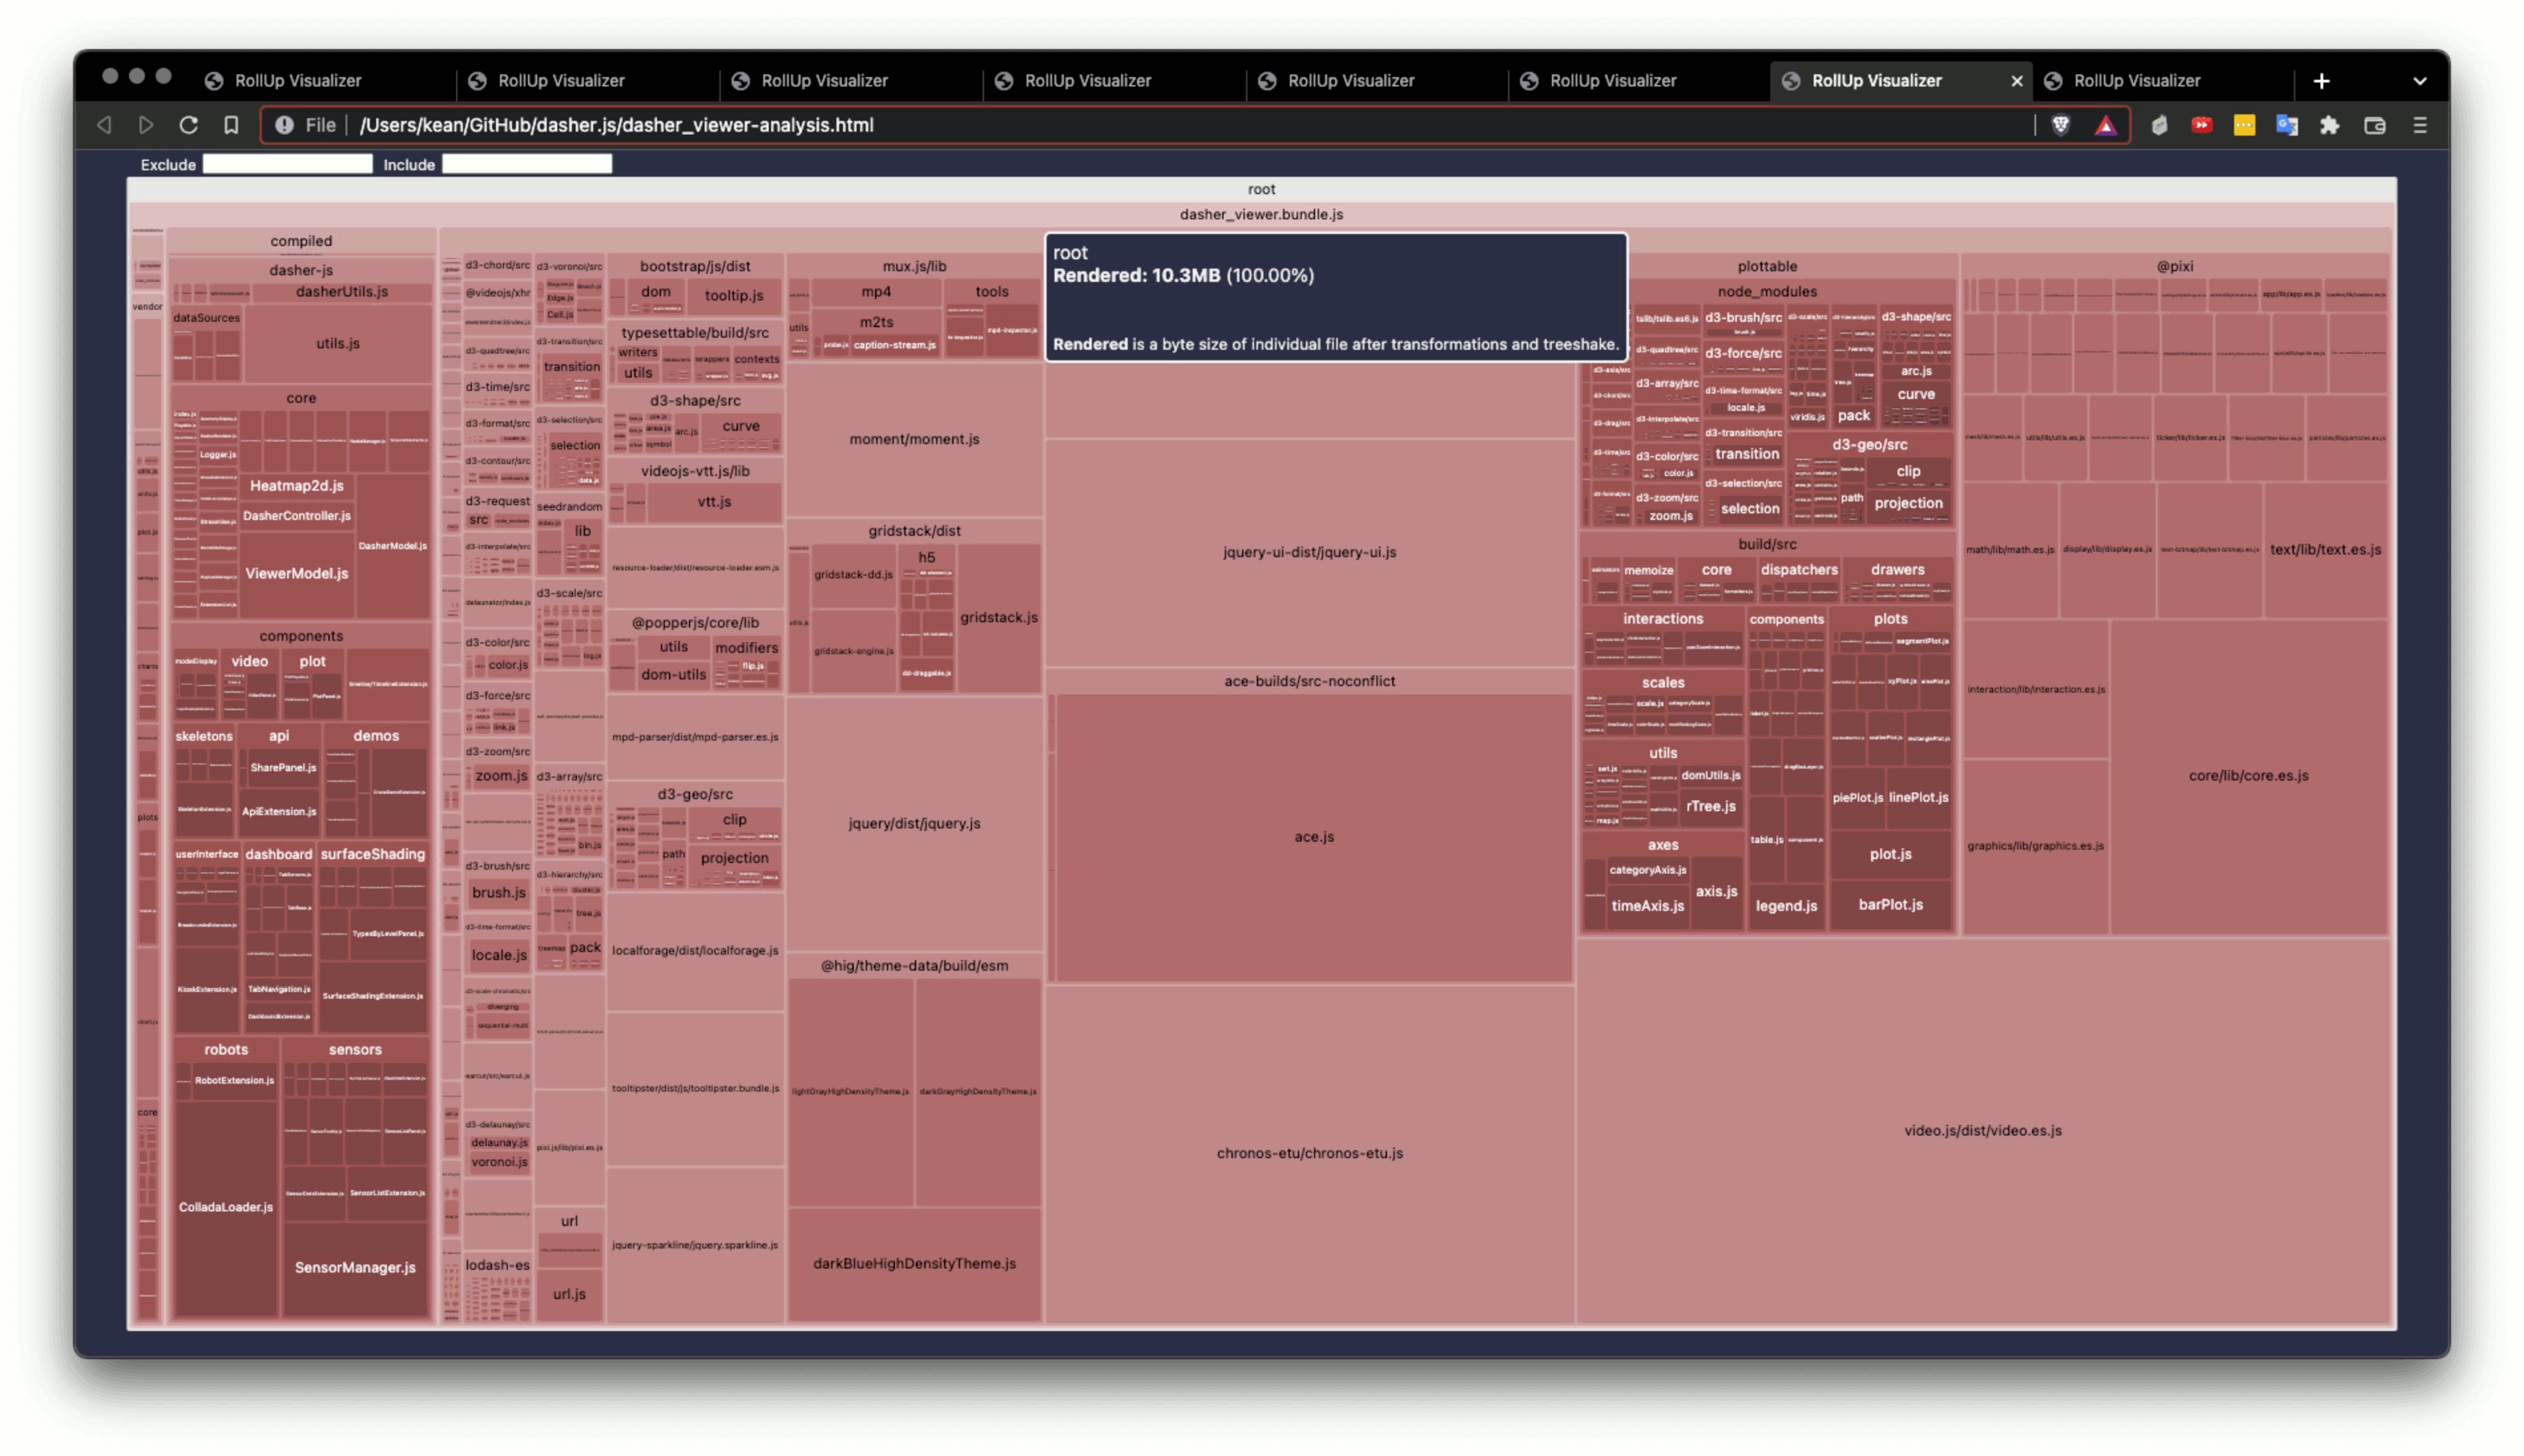The image size is (2524, 1456).
Task: Click the yellow dots extension icon
Action: coord(2244,125)
